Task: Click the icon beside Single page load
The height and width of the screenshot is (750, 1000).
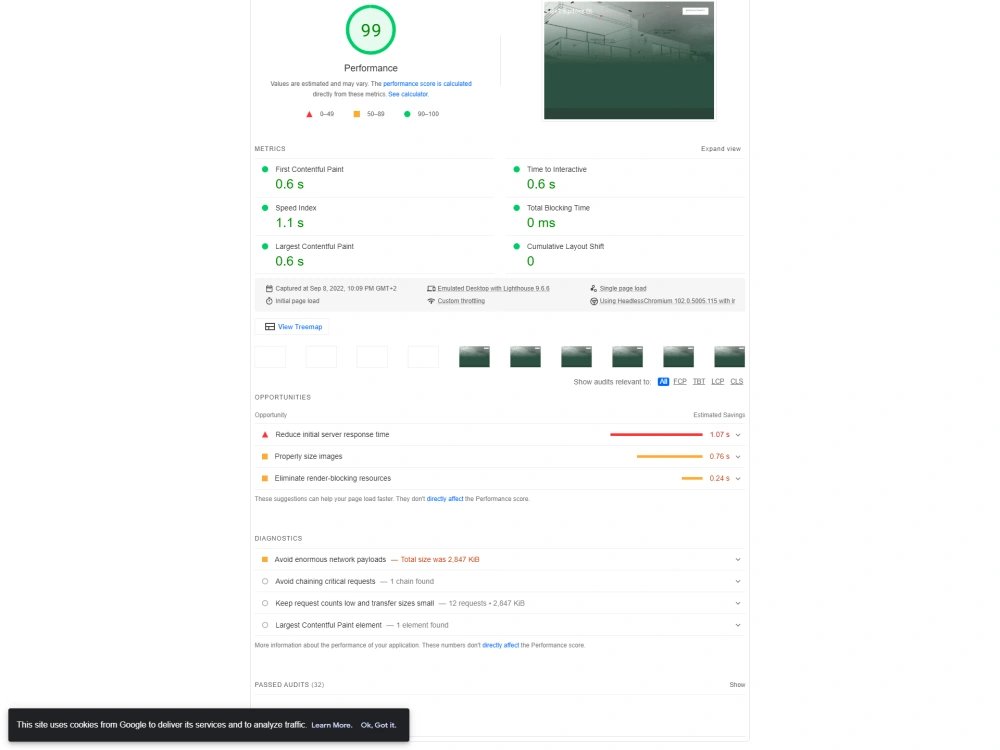Action: coord(593,288)
